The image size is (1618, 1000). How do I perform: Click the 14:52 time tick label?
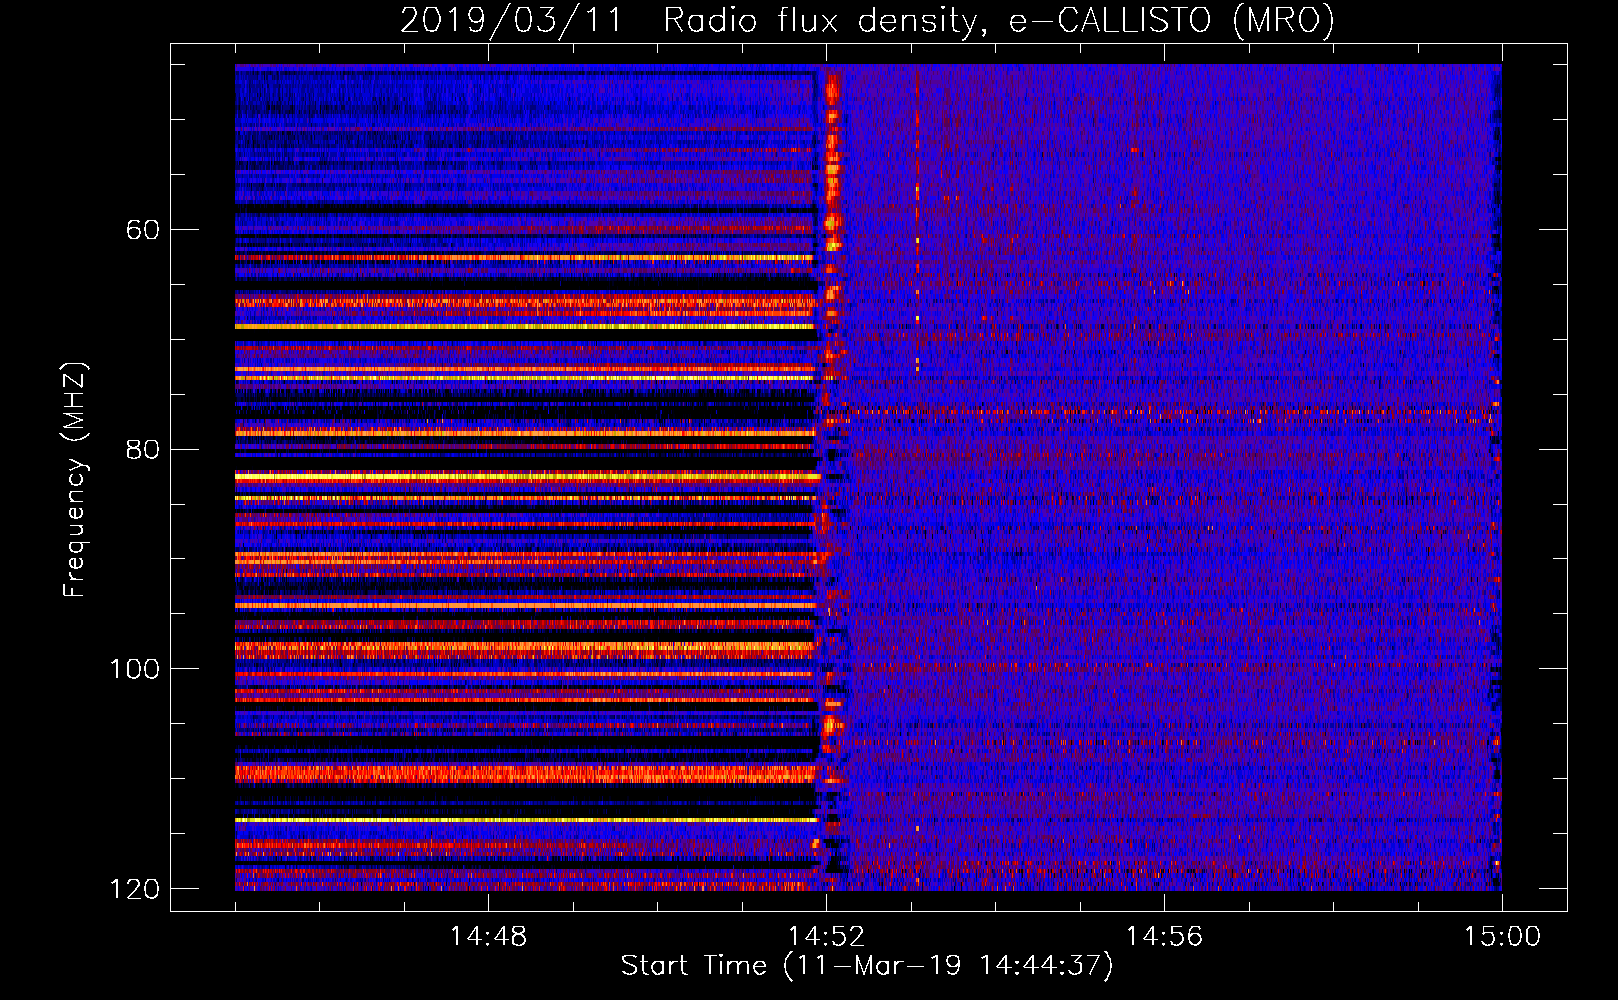coord(826,936)
